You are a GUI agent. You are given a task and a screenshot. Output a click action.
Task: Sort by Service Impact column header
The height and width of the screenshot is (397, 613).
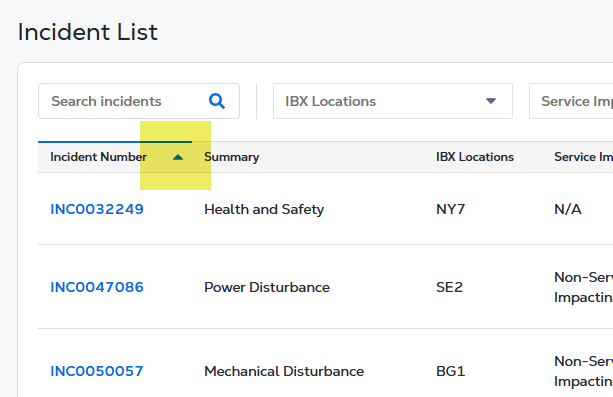point(583,157)
